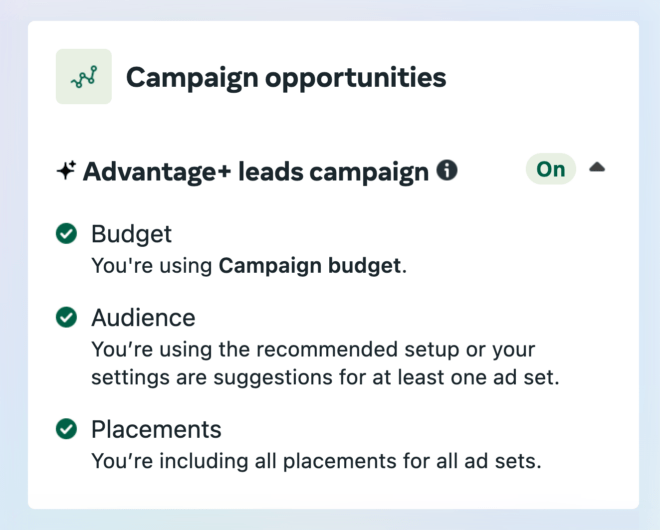The height and width of the screenshot is (530, 660).
Task: Toggle the green On status badge
Action: click(x=551, y=169)
